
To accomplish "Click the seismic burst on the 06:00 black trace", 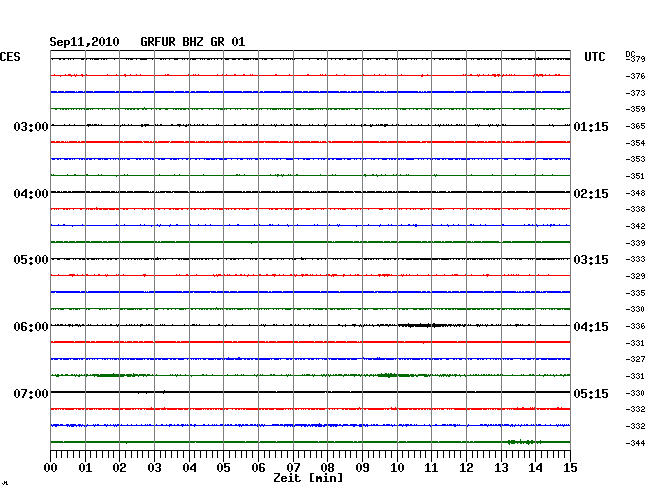I will coord(422,325).
